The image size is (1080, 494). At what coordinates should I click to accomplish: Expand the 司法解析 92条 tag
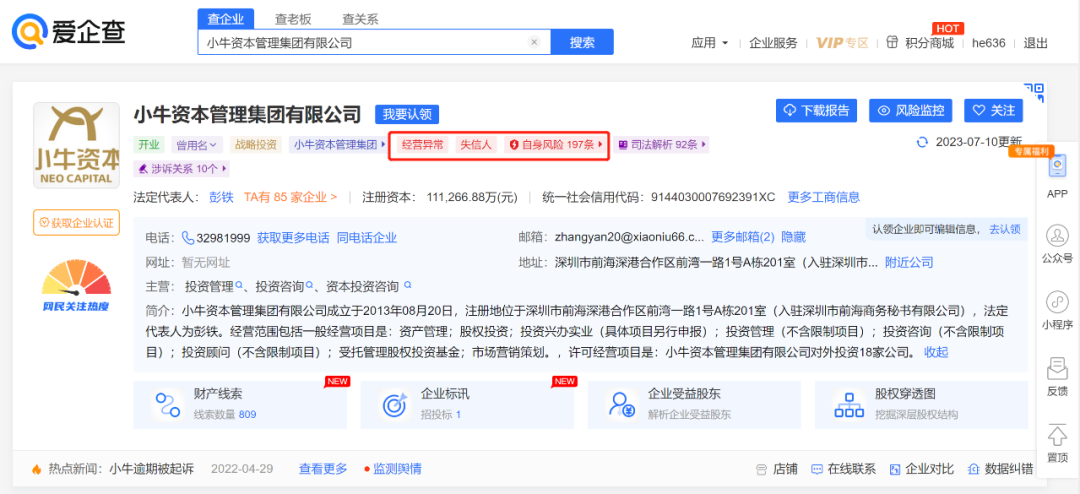click(x=663, y=145)
